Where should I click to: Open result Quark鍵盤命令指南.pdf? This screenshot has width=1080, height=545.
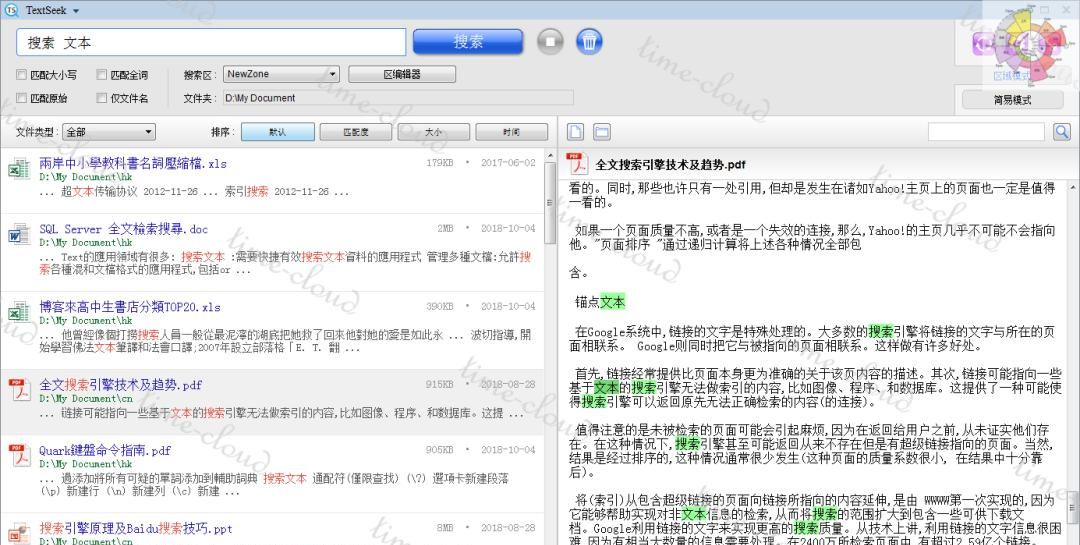[x=105, y=450]
